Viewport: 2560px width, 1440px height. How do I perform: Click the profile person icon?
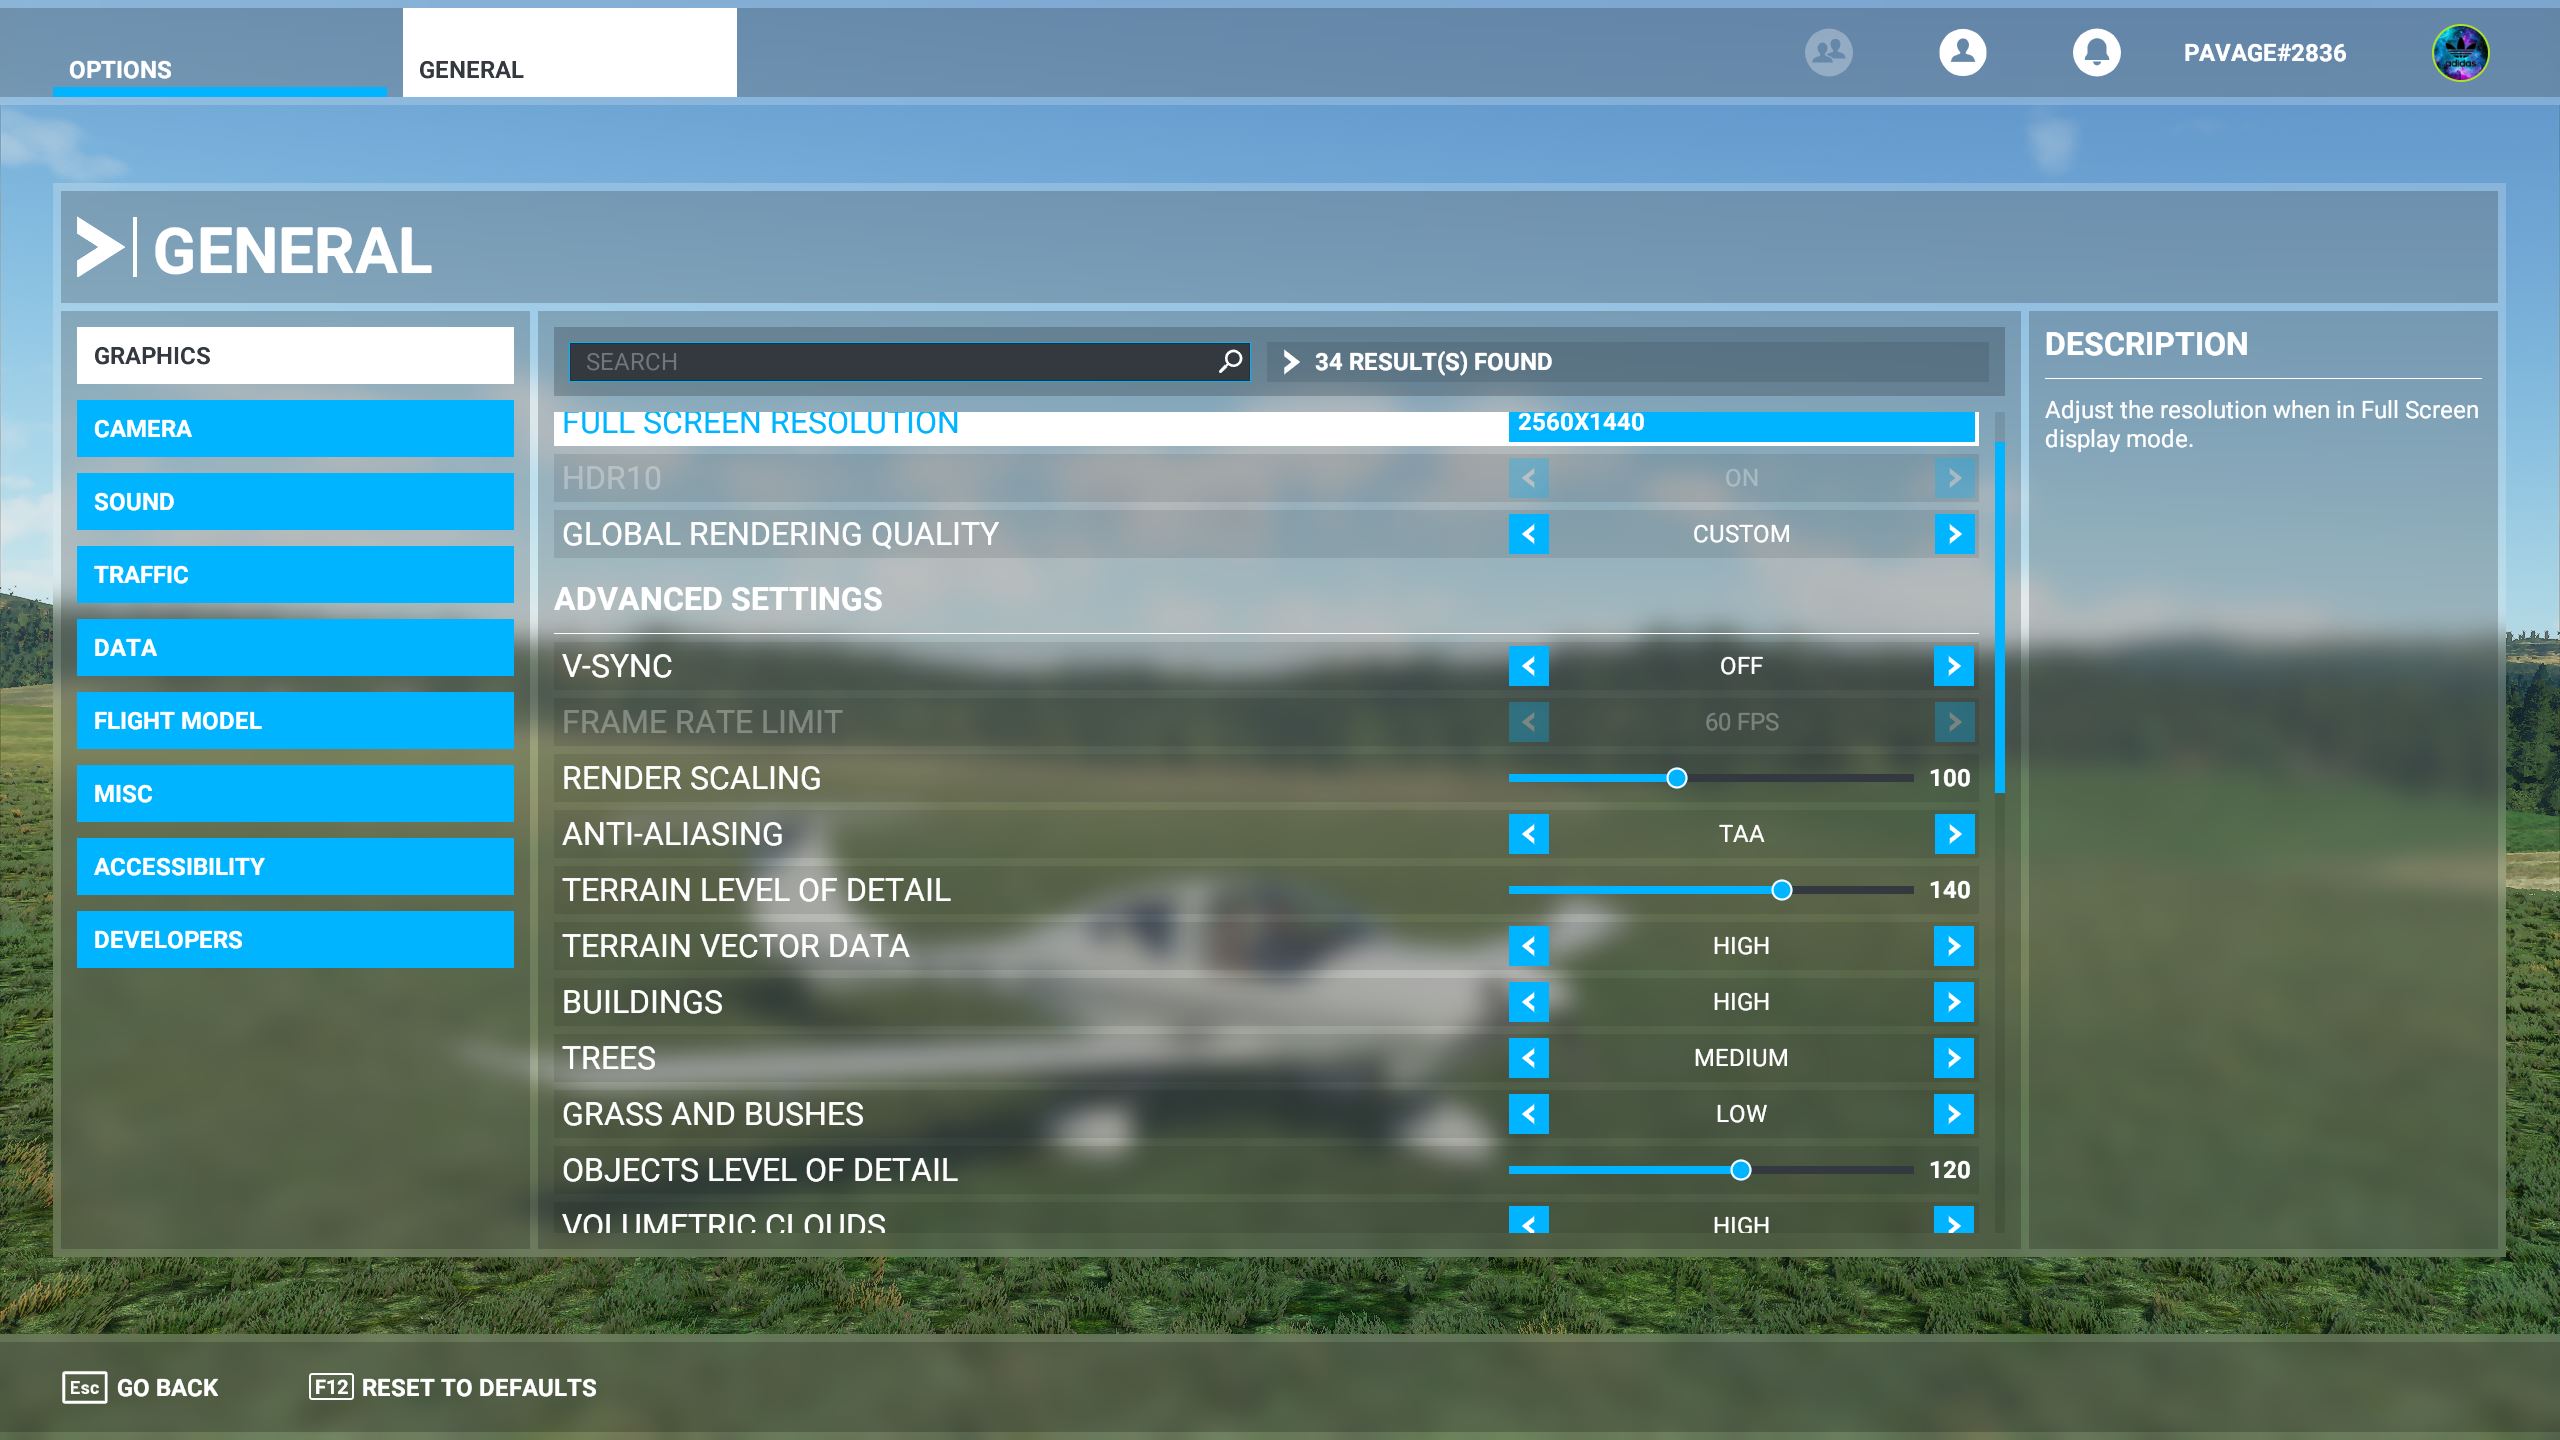pos(1962,52)
